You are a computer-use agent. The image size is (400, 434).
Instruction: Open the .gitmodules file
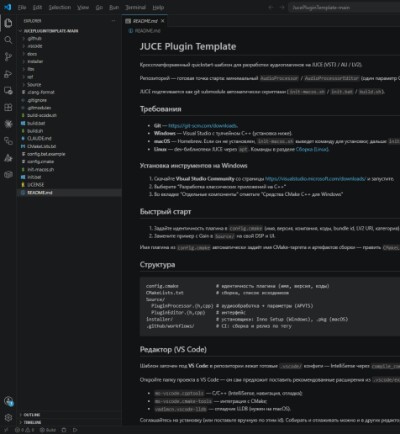pyautogui.click(x=69, y=108)
